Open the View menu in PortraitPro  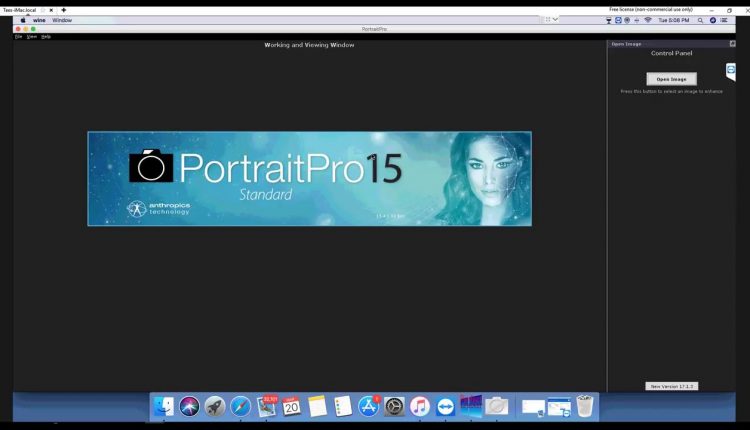pos(32,36)
